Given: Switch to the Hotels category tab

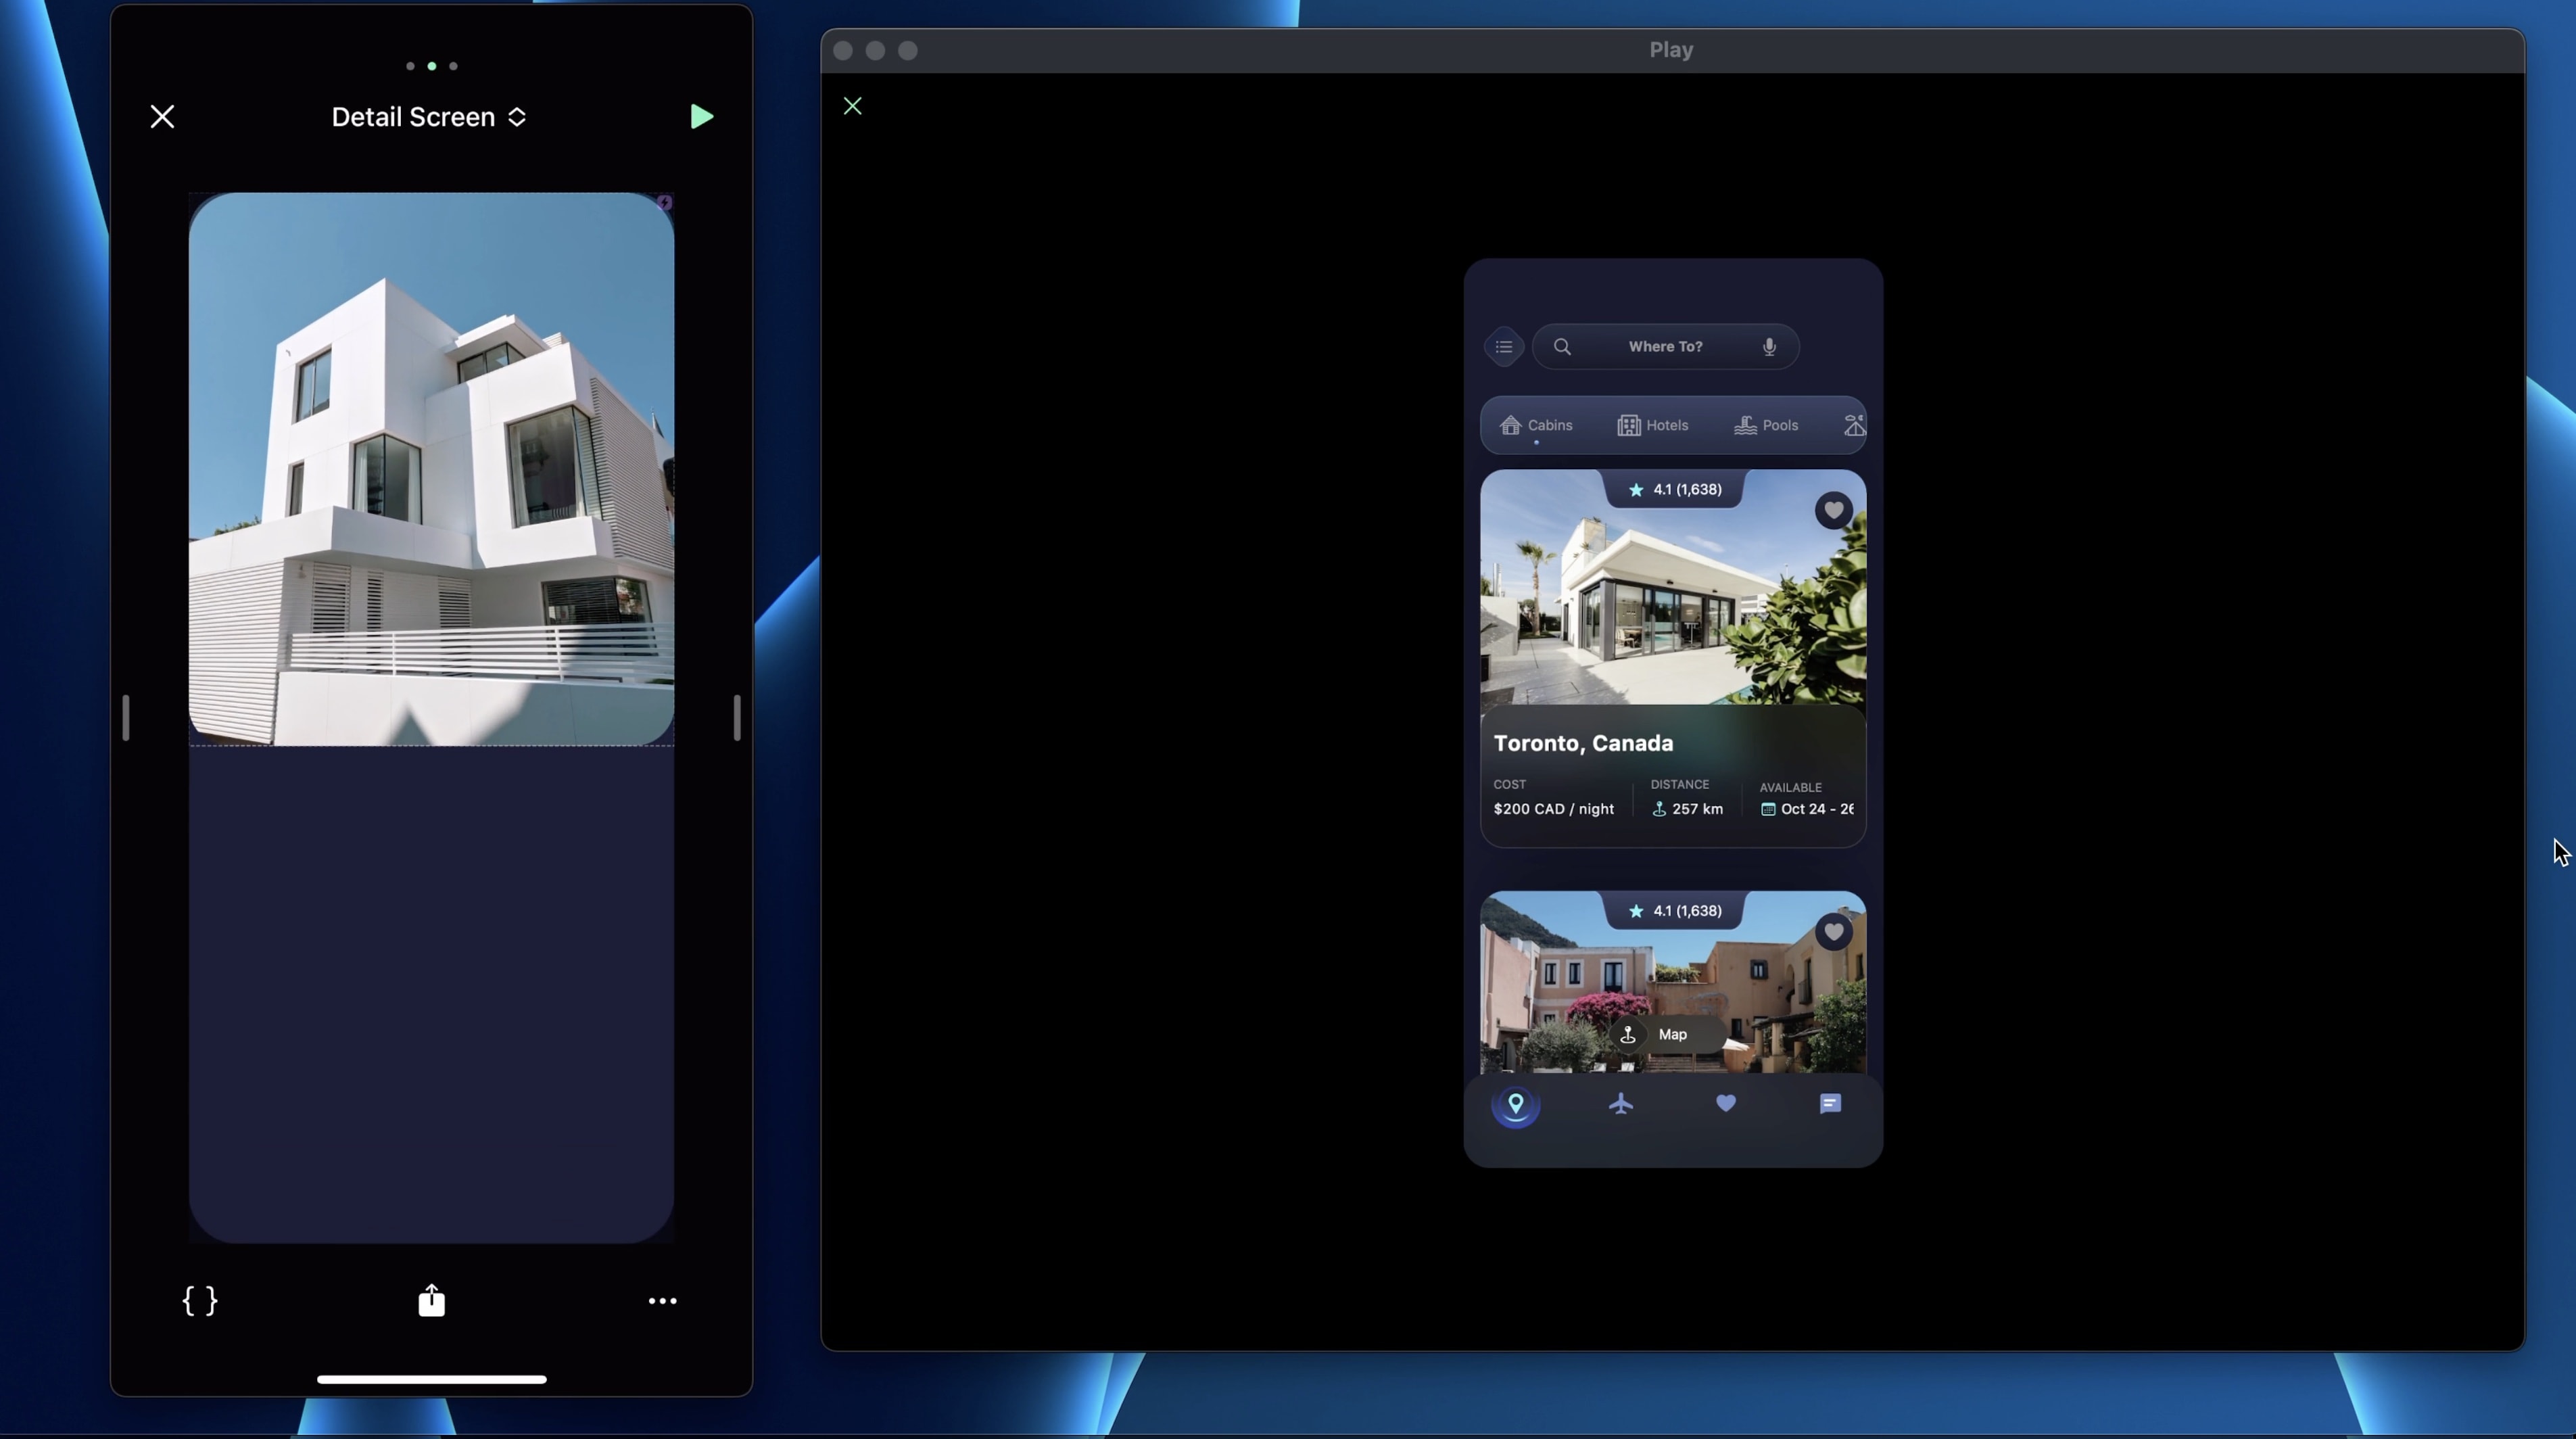Looking at the screenshot, I should click(1652, 426).
